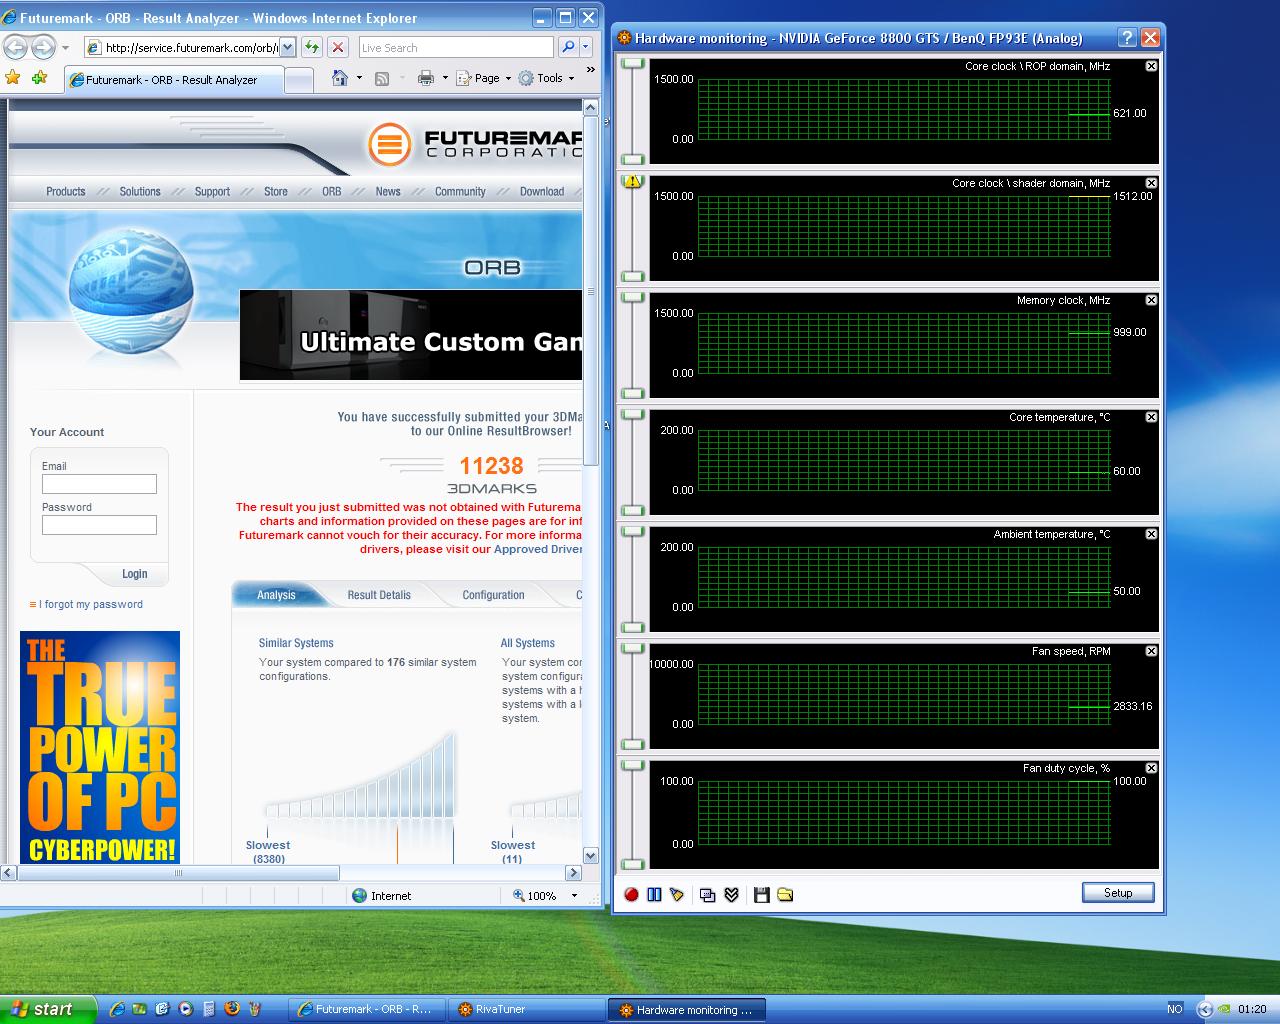Open the Page menu
The height and width of the screenshot is (1024, 1280).
pyautogui.click(x=484, y=78)
